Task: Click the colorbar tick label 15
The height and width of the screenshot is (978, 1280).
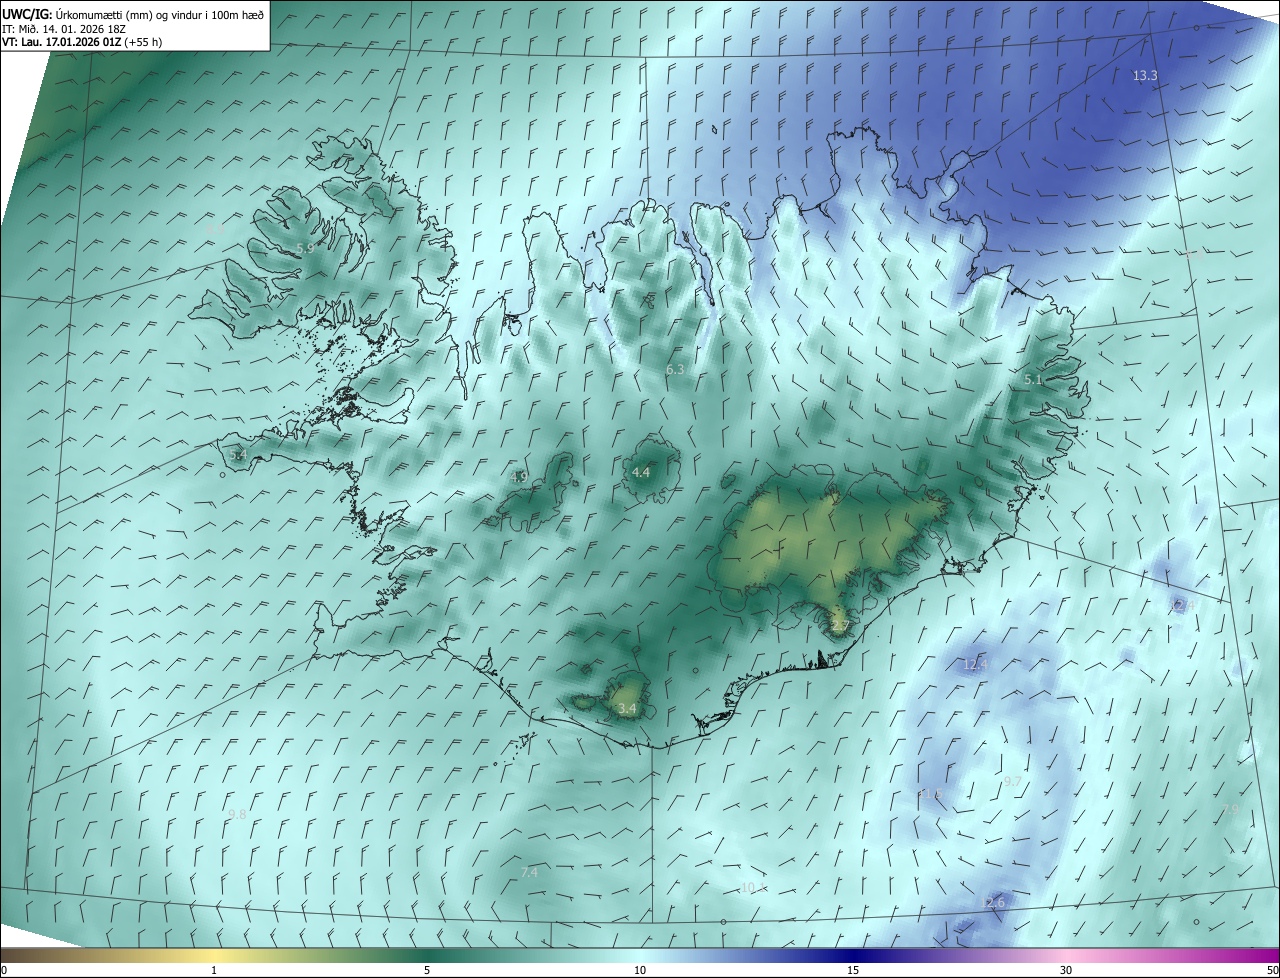Action: tap(853, 970)
